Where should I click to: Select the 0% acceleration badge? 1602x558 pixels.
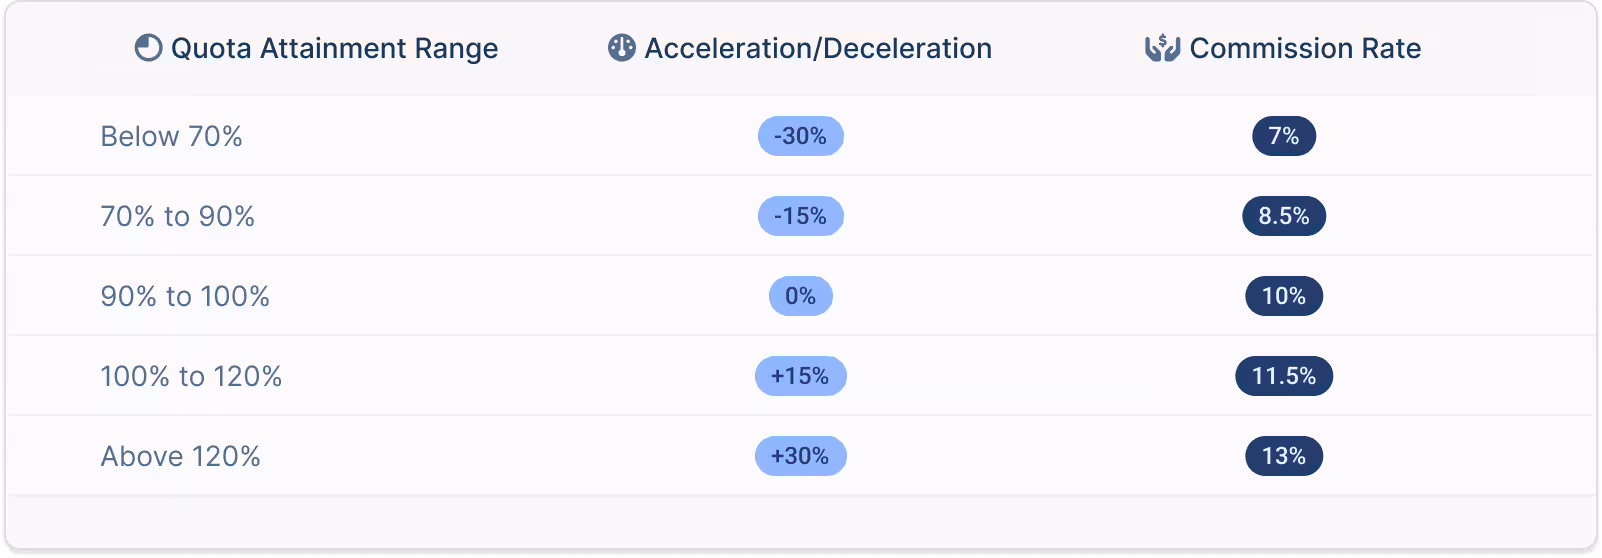click(x=800, y=296)
